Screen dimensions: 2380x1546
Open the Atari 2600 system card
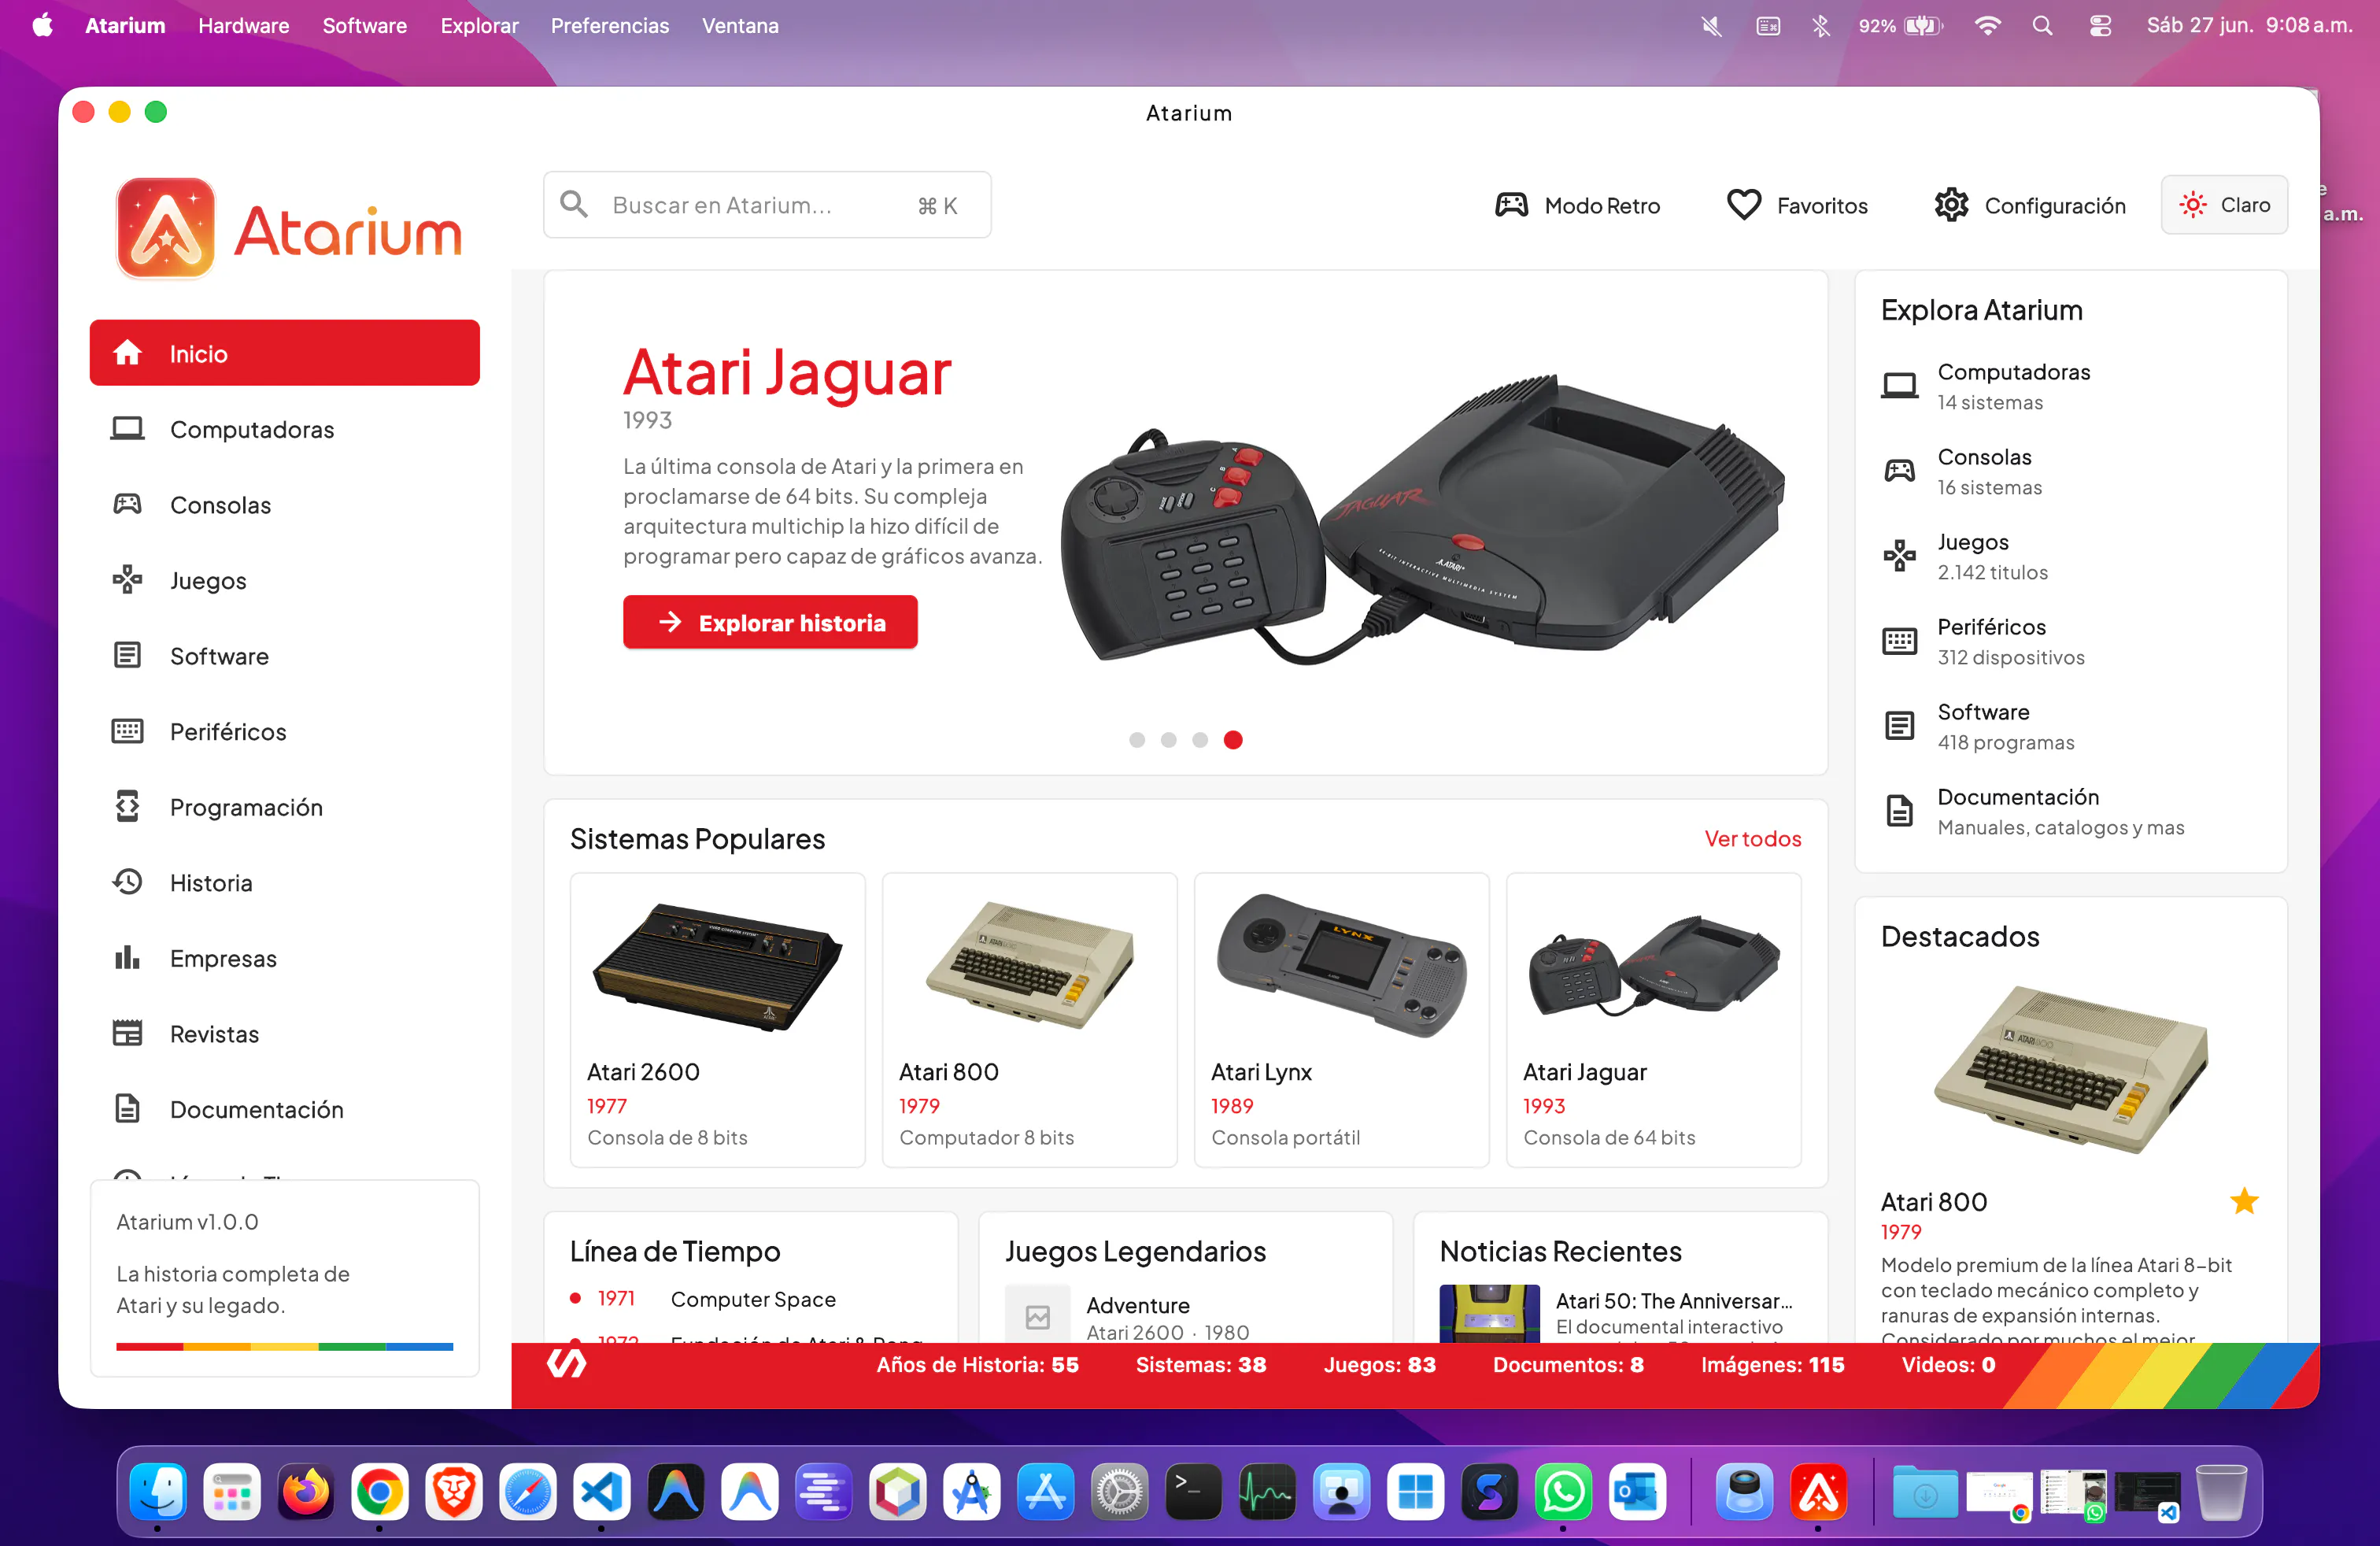[717, 1019]
